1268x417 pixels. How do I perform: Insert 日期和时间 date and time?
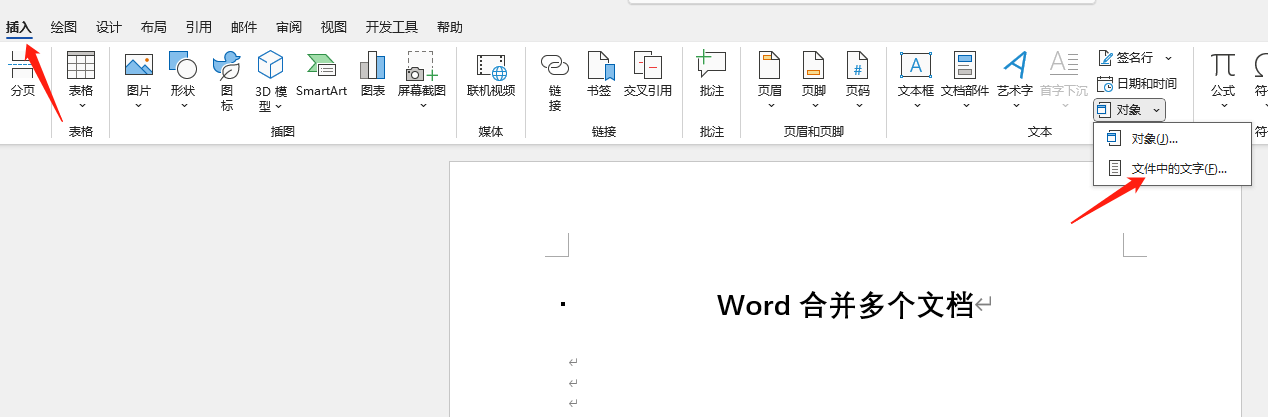1136,84
